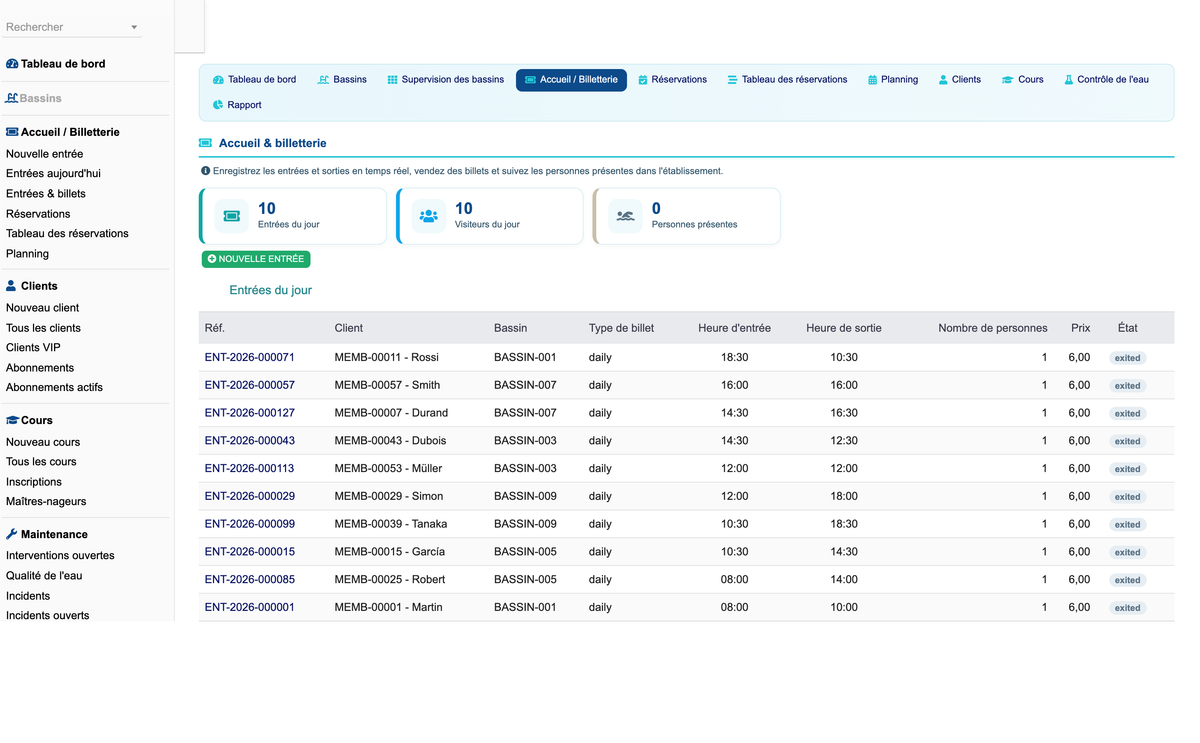The height and width of the screenshot is (743, 1200).
Task: Select the Accueil / Billetterie tab
Action: pos(571,80)
